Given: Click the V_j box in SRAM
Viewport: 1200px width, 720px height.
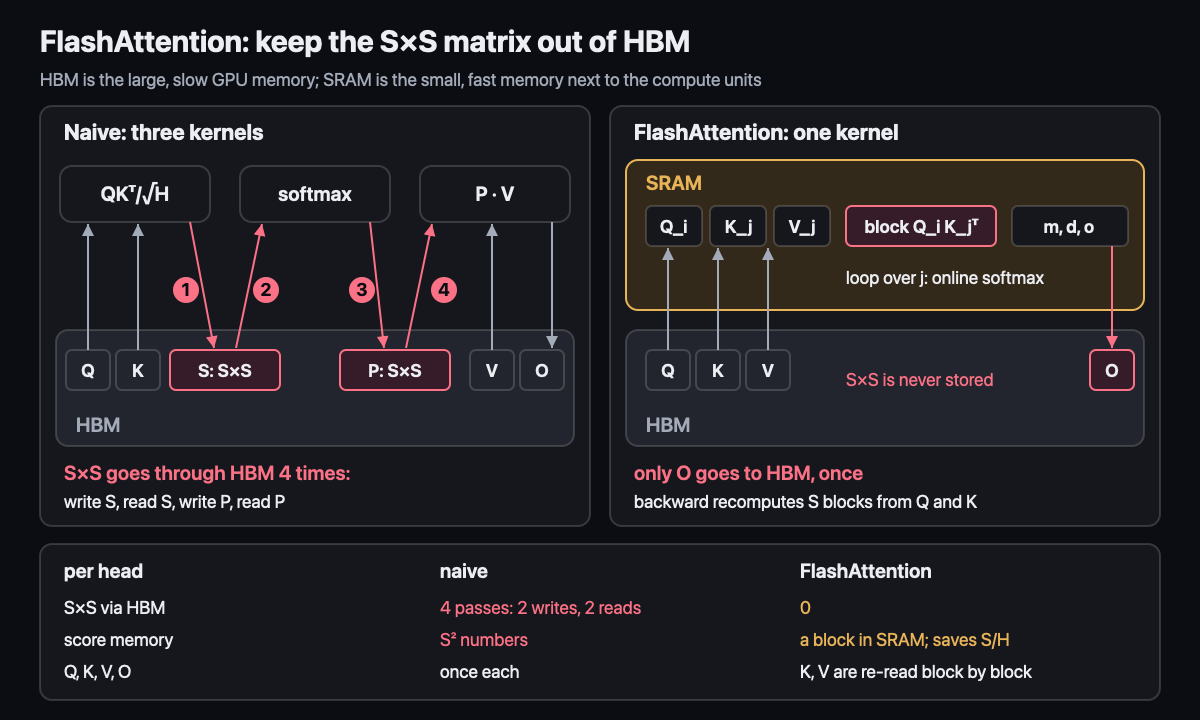Looking at the screenshot, I should pyautogui.click(x=801, y=227).
